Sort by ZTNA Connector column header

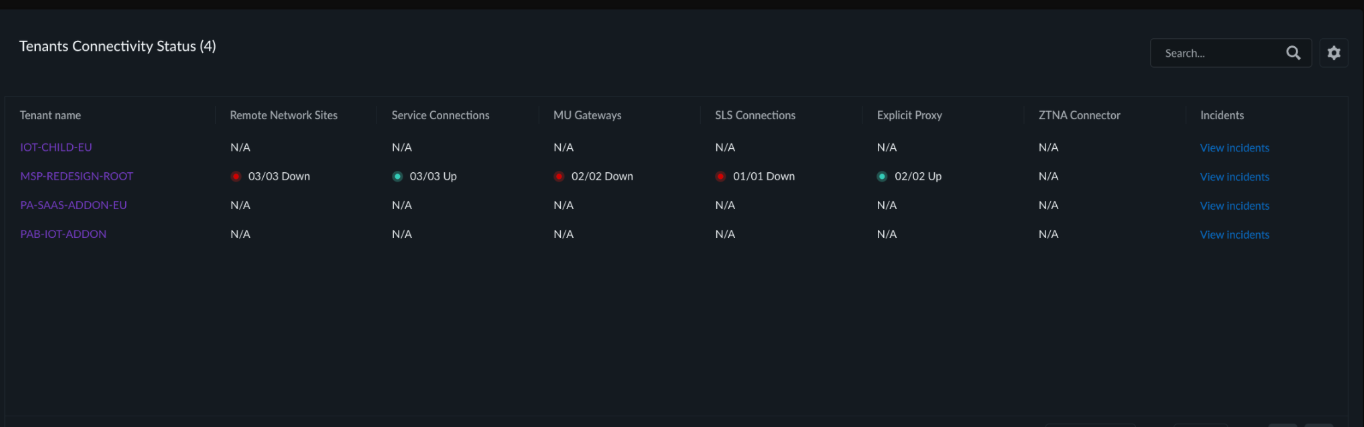coord(1080,115)
